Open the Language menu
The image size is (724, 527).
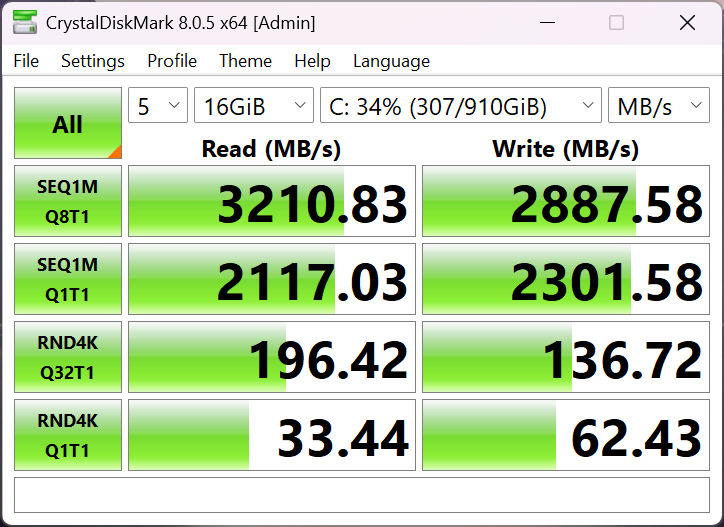click(392, 61)
